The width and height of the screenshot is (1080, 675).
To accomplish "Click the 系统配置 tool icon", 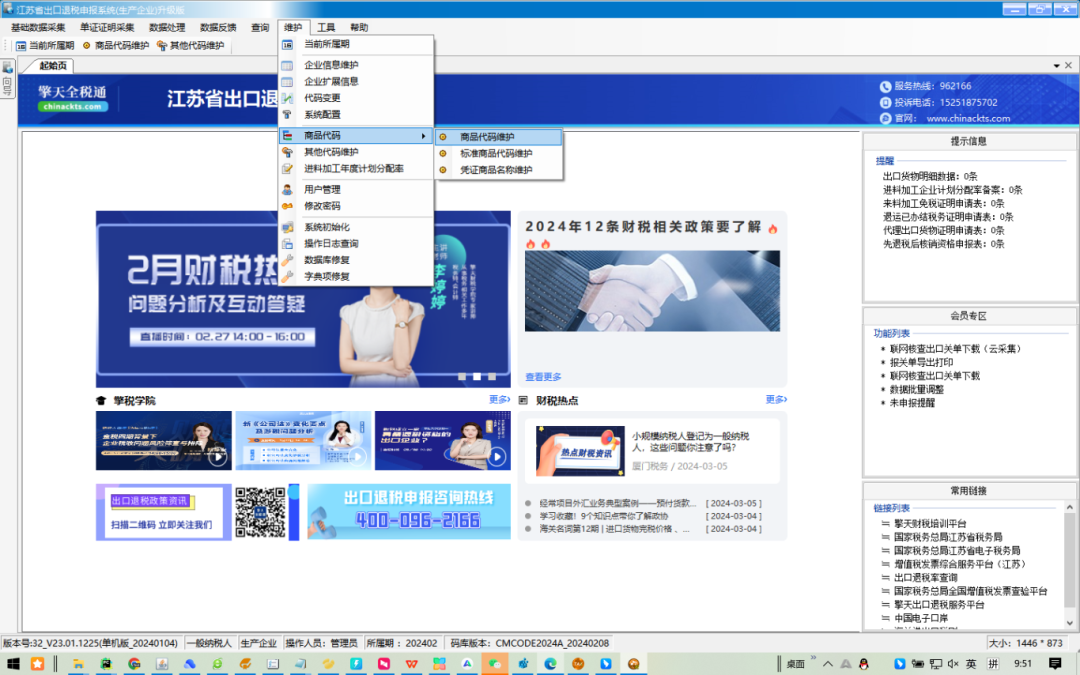I will click(287, 115).
